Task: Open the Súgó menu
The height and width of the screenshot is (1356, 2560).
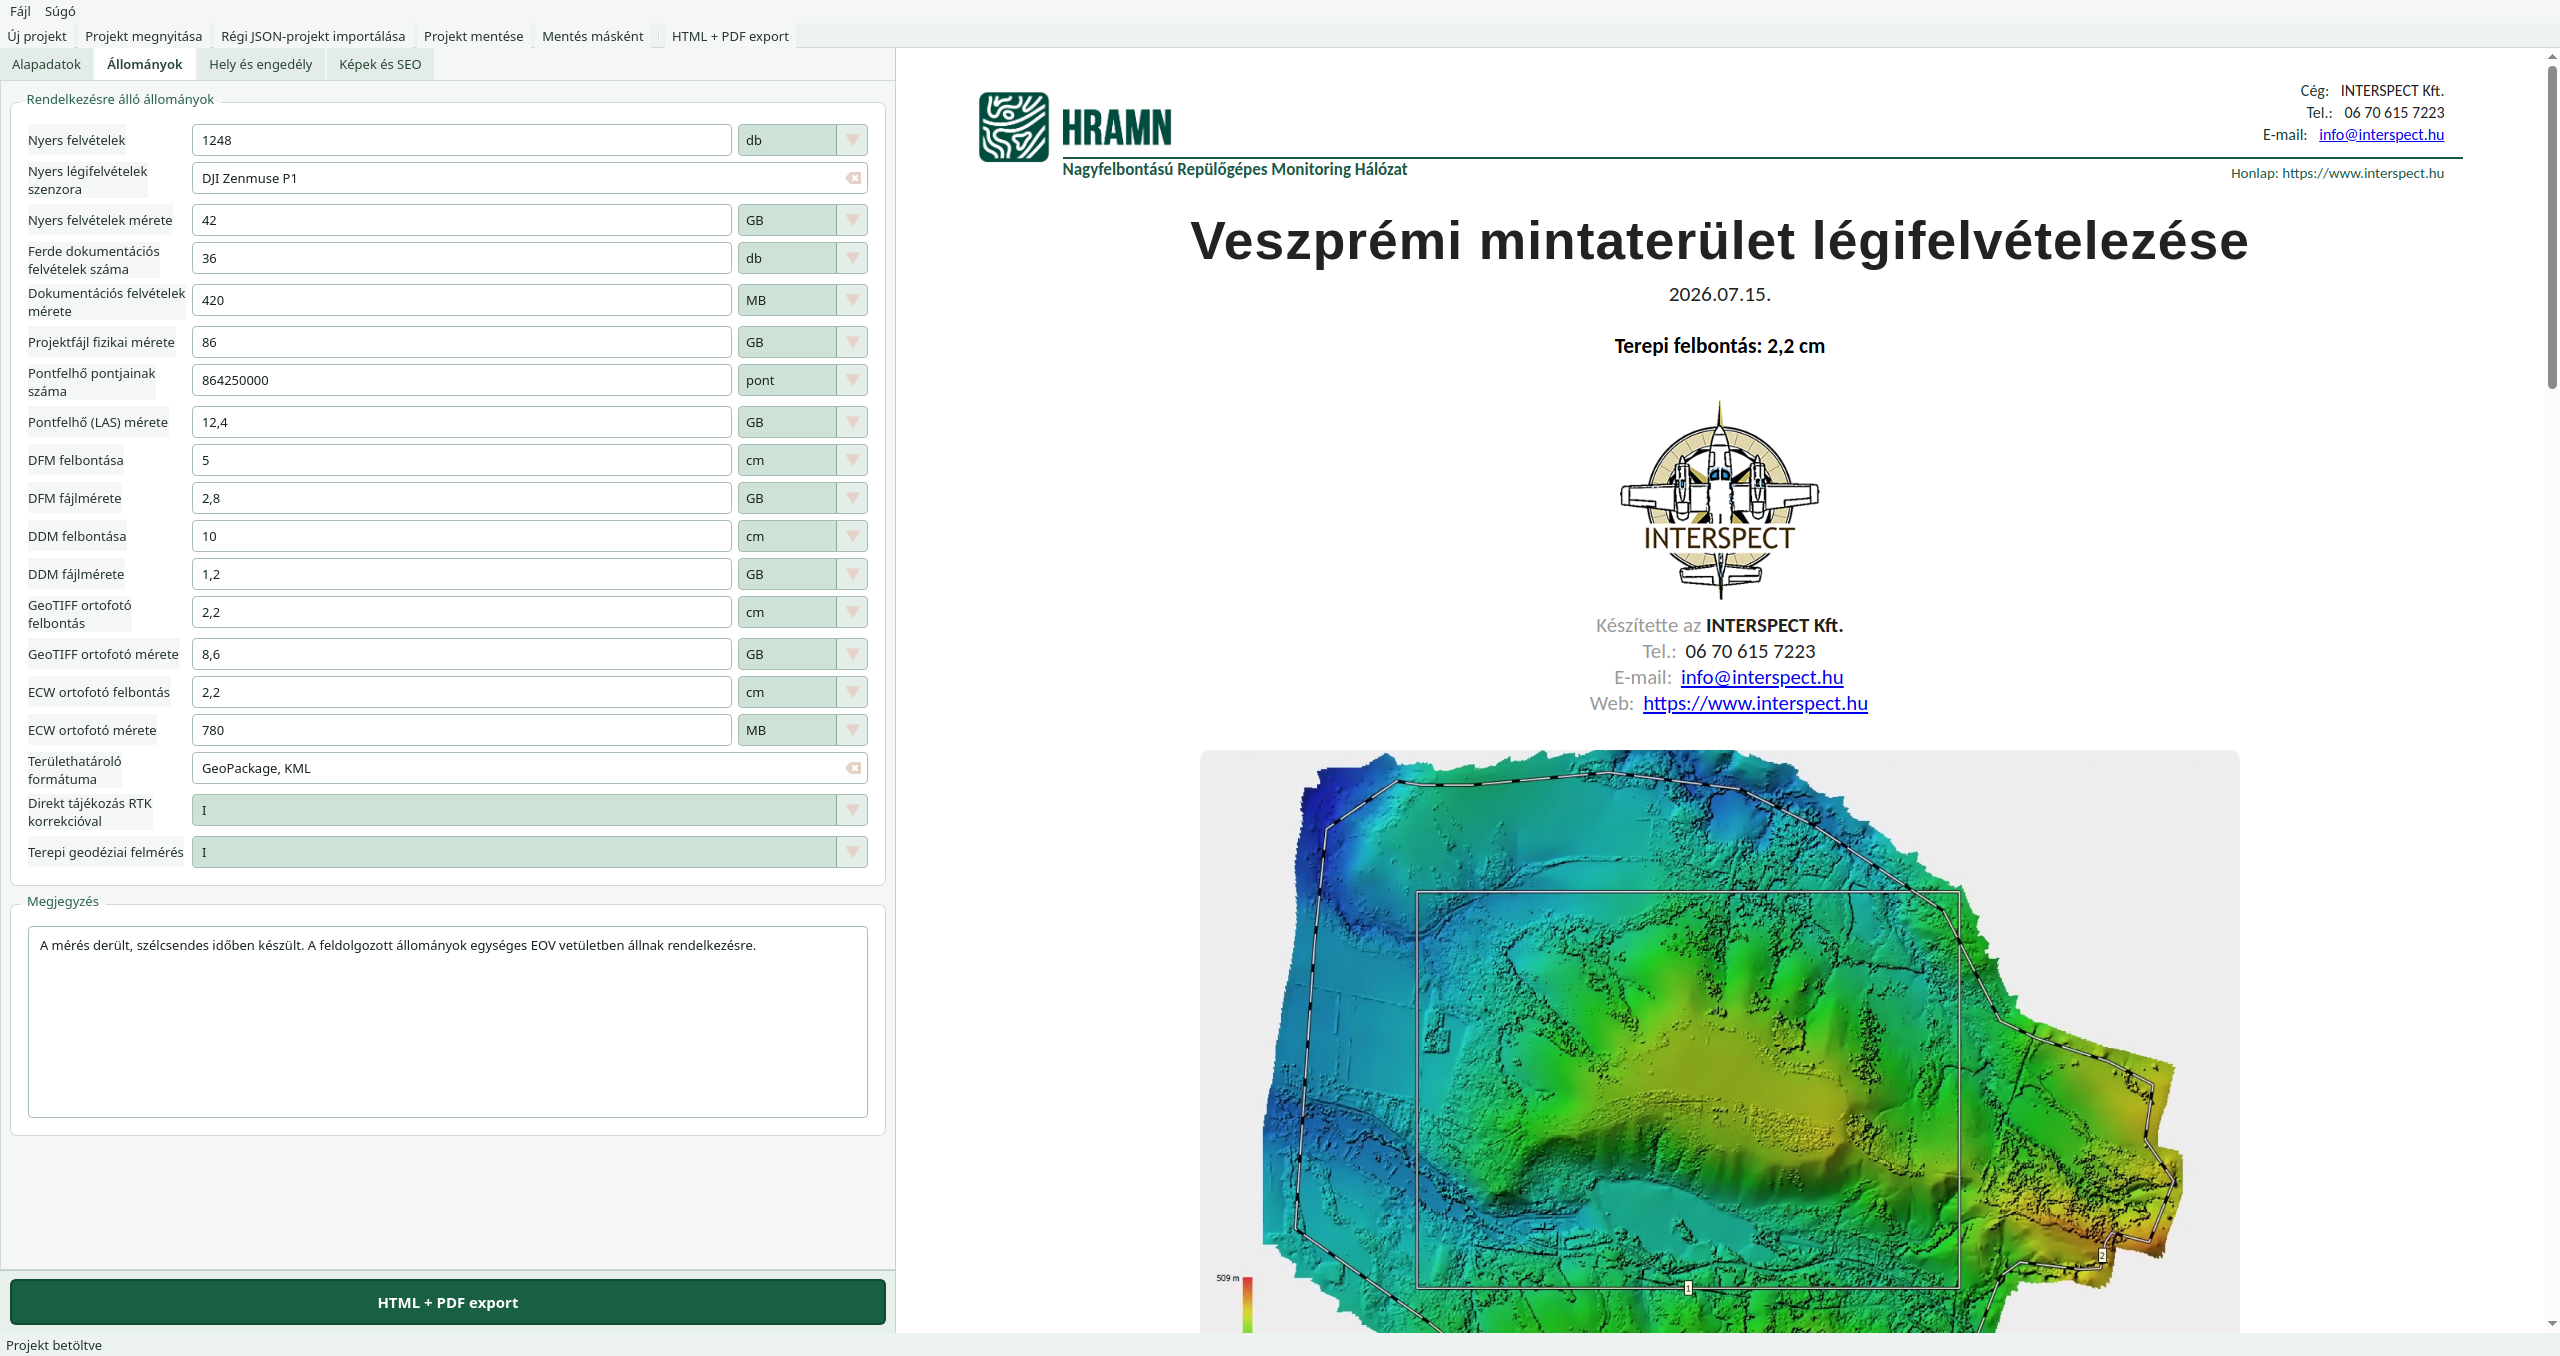Action: point(60,11)
